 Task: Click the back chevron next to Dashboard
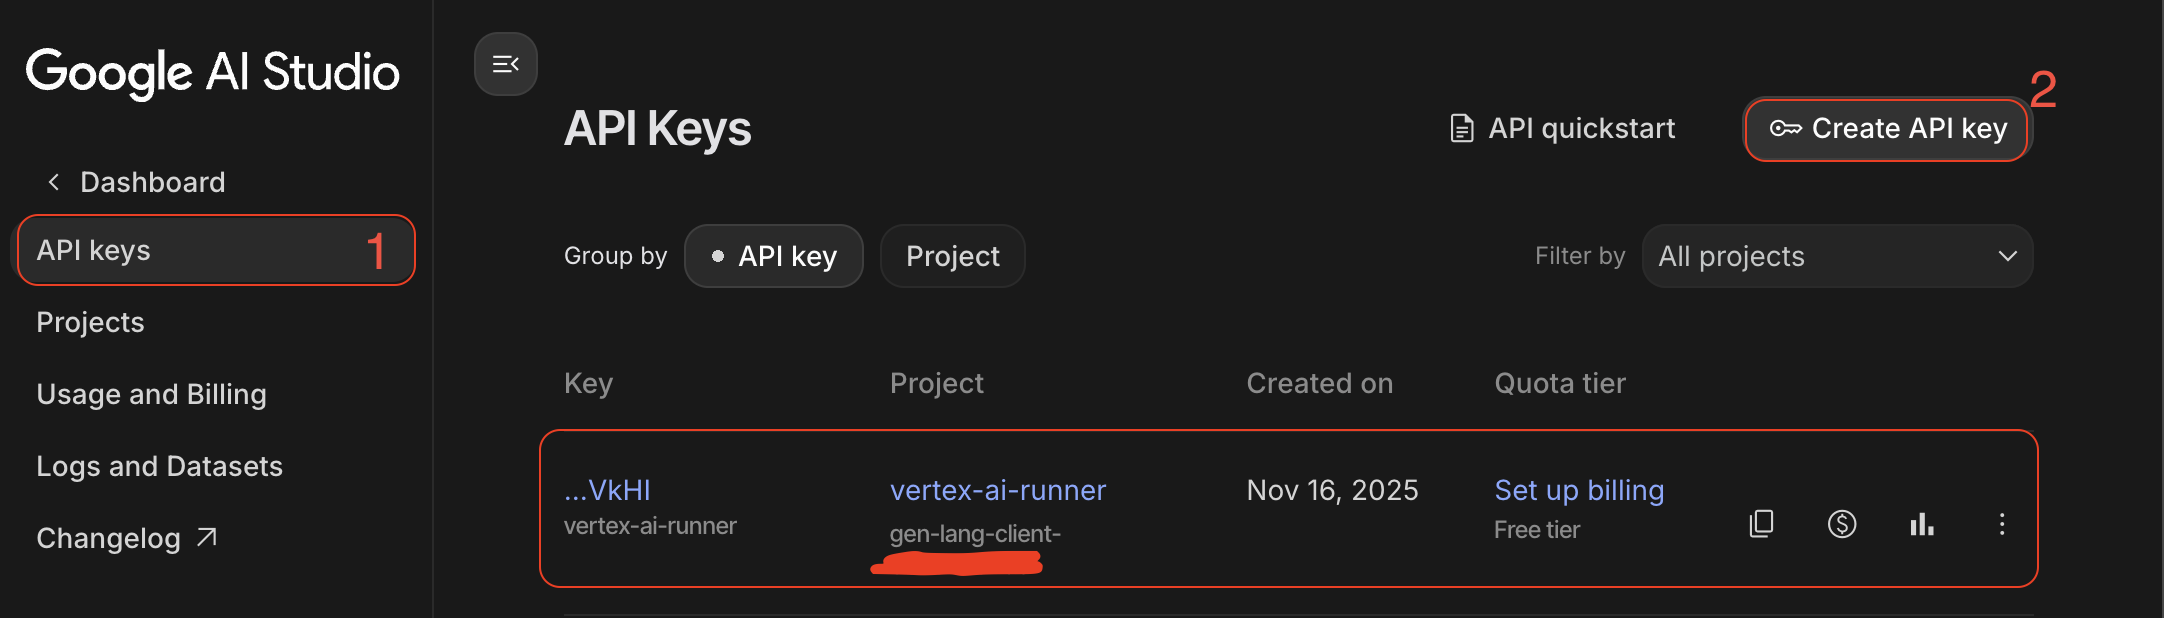(x=53, y=181)
